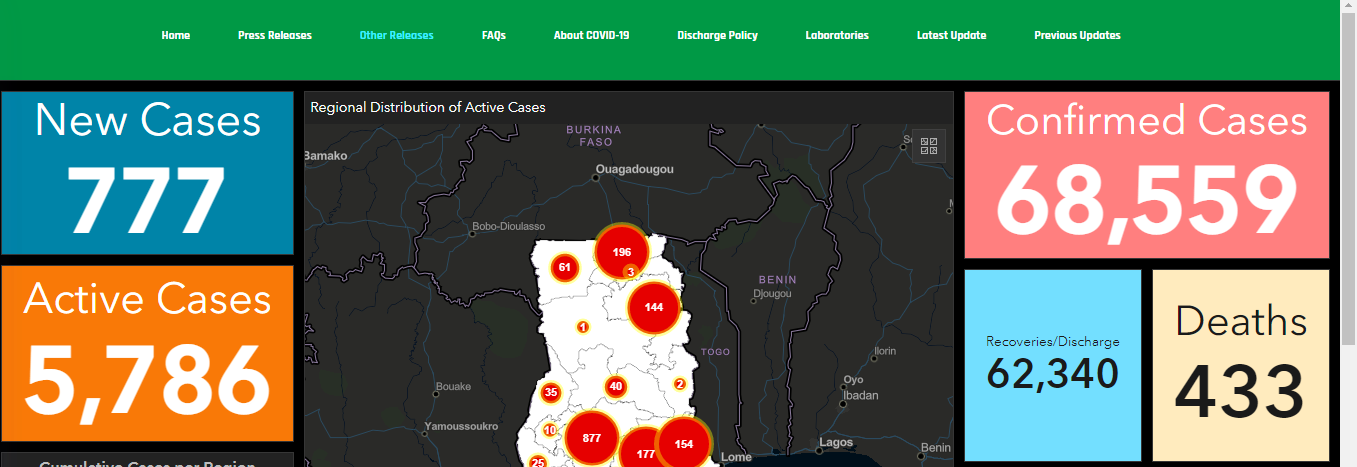Select the 196 active cases map marker

click(622, 251)
